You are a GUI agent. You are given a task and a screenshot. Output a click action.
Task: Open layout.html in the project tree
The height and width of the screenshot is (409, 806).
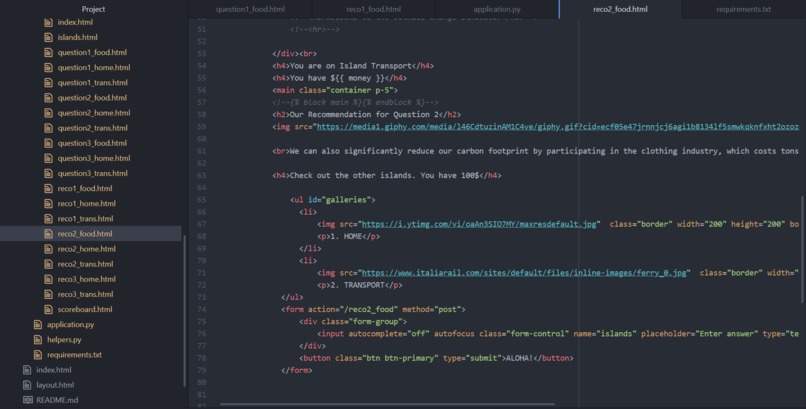[x=55, y=385]
